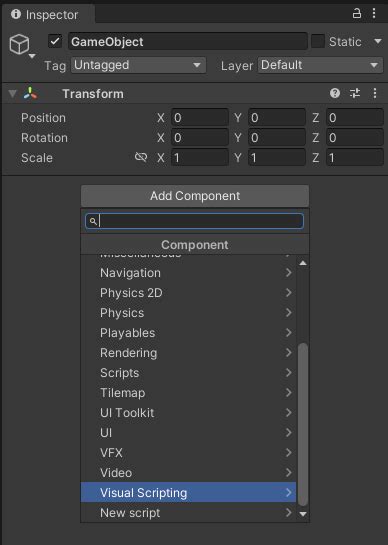
Task: Open the Tilemap component category
Action: 188,393
